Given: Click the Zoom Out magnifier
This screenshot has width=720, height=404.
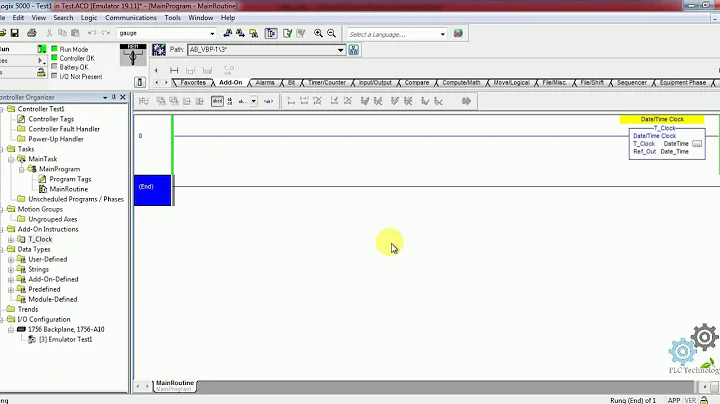Looking at the screenshot, I should pos(331,33).
